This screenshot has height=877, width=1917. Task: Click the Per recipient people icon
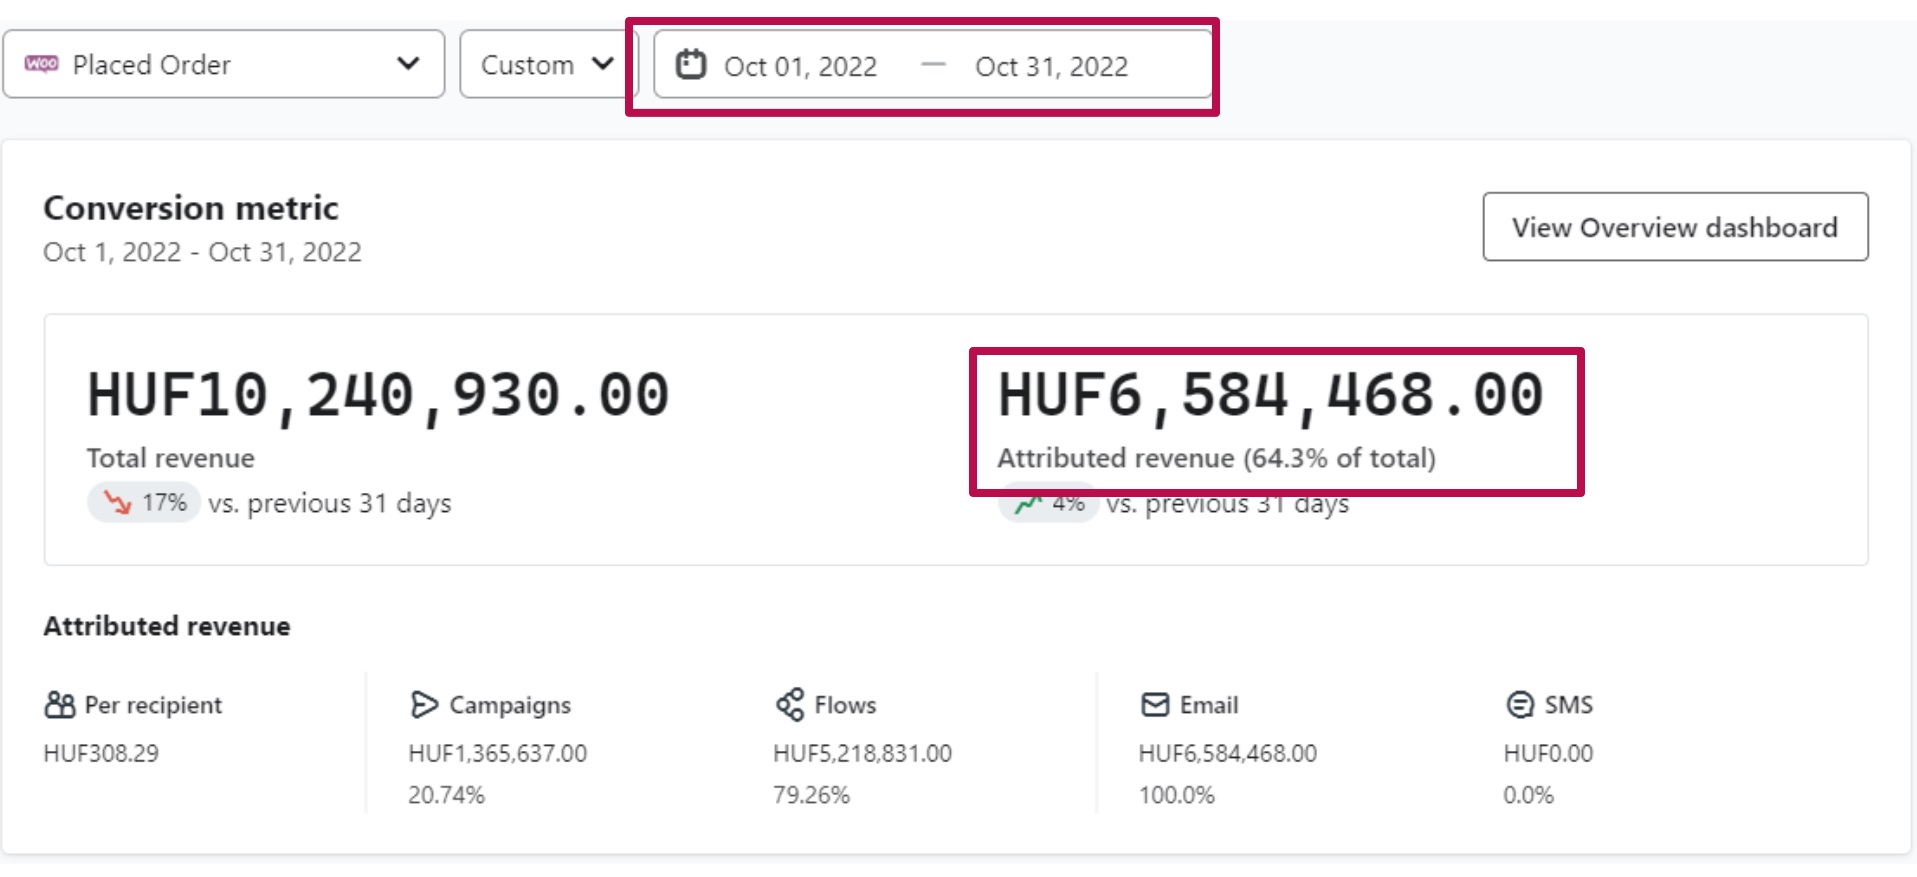60,705
